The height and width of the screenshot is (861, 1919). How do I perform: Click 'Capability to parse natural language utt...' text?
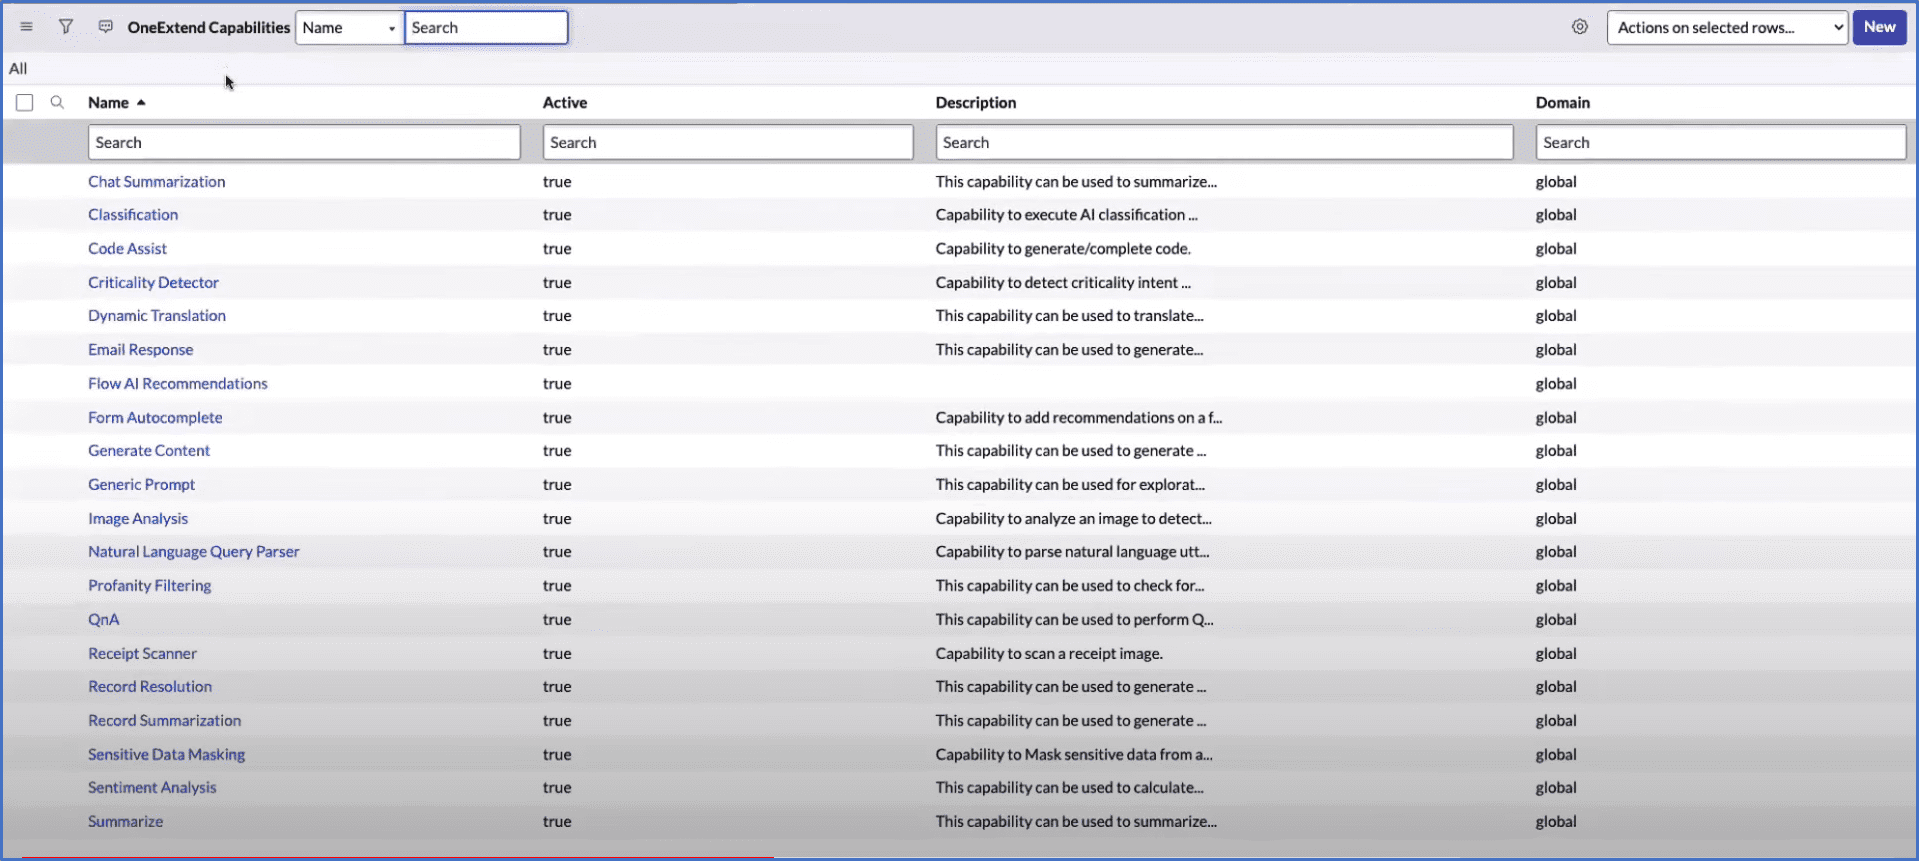[x=1072, y=551]
